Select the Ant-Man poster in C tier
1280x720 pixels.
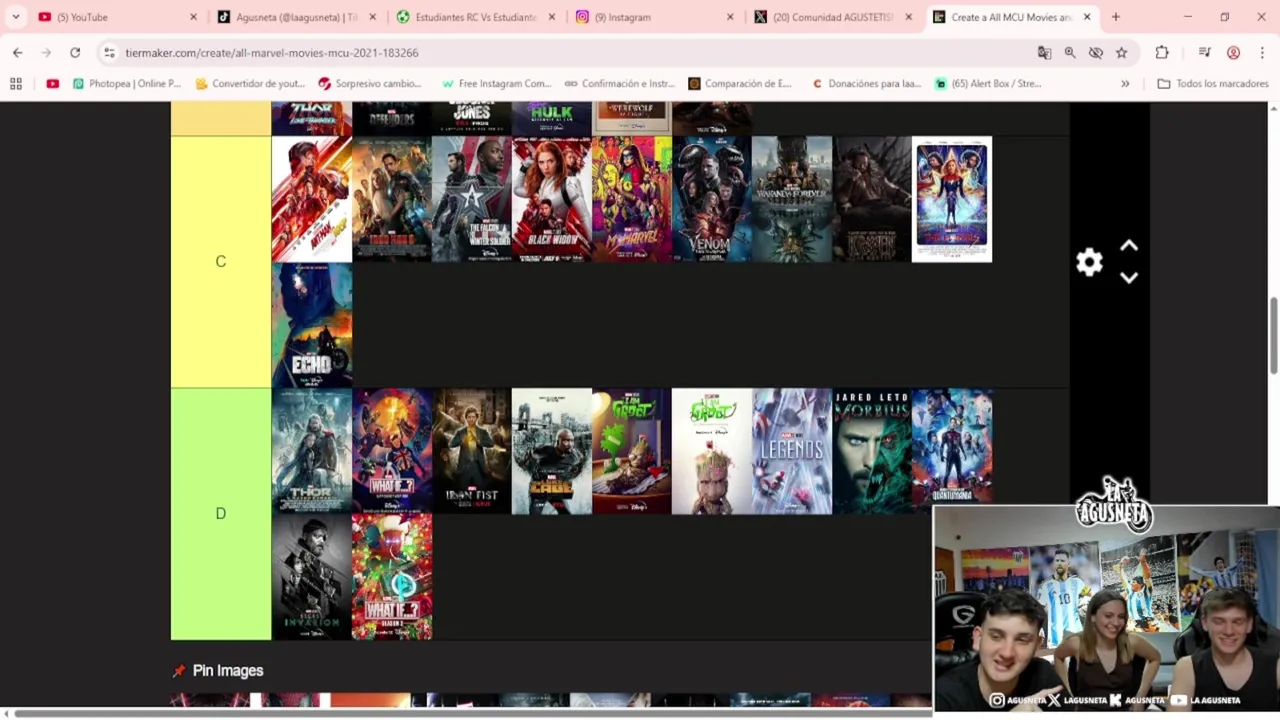312,199
